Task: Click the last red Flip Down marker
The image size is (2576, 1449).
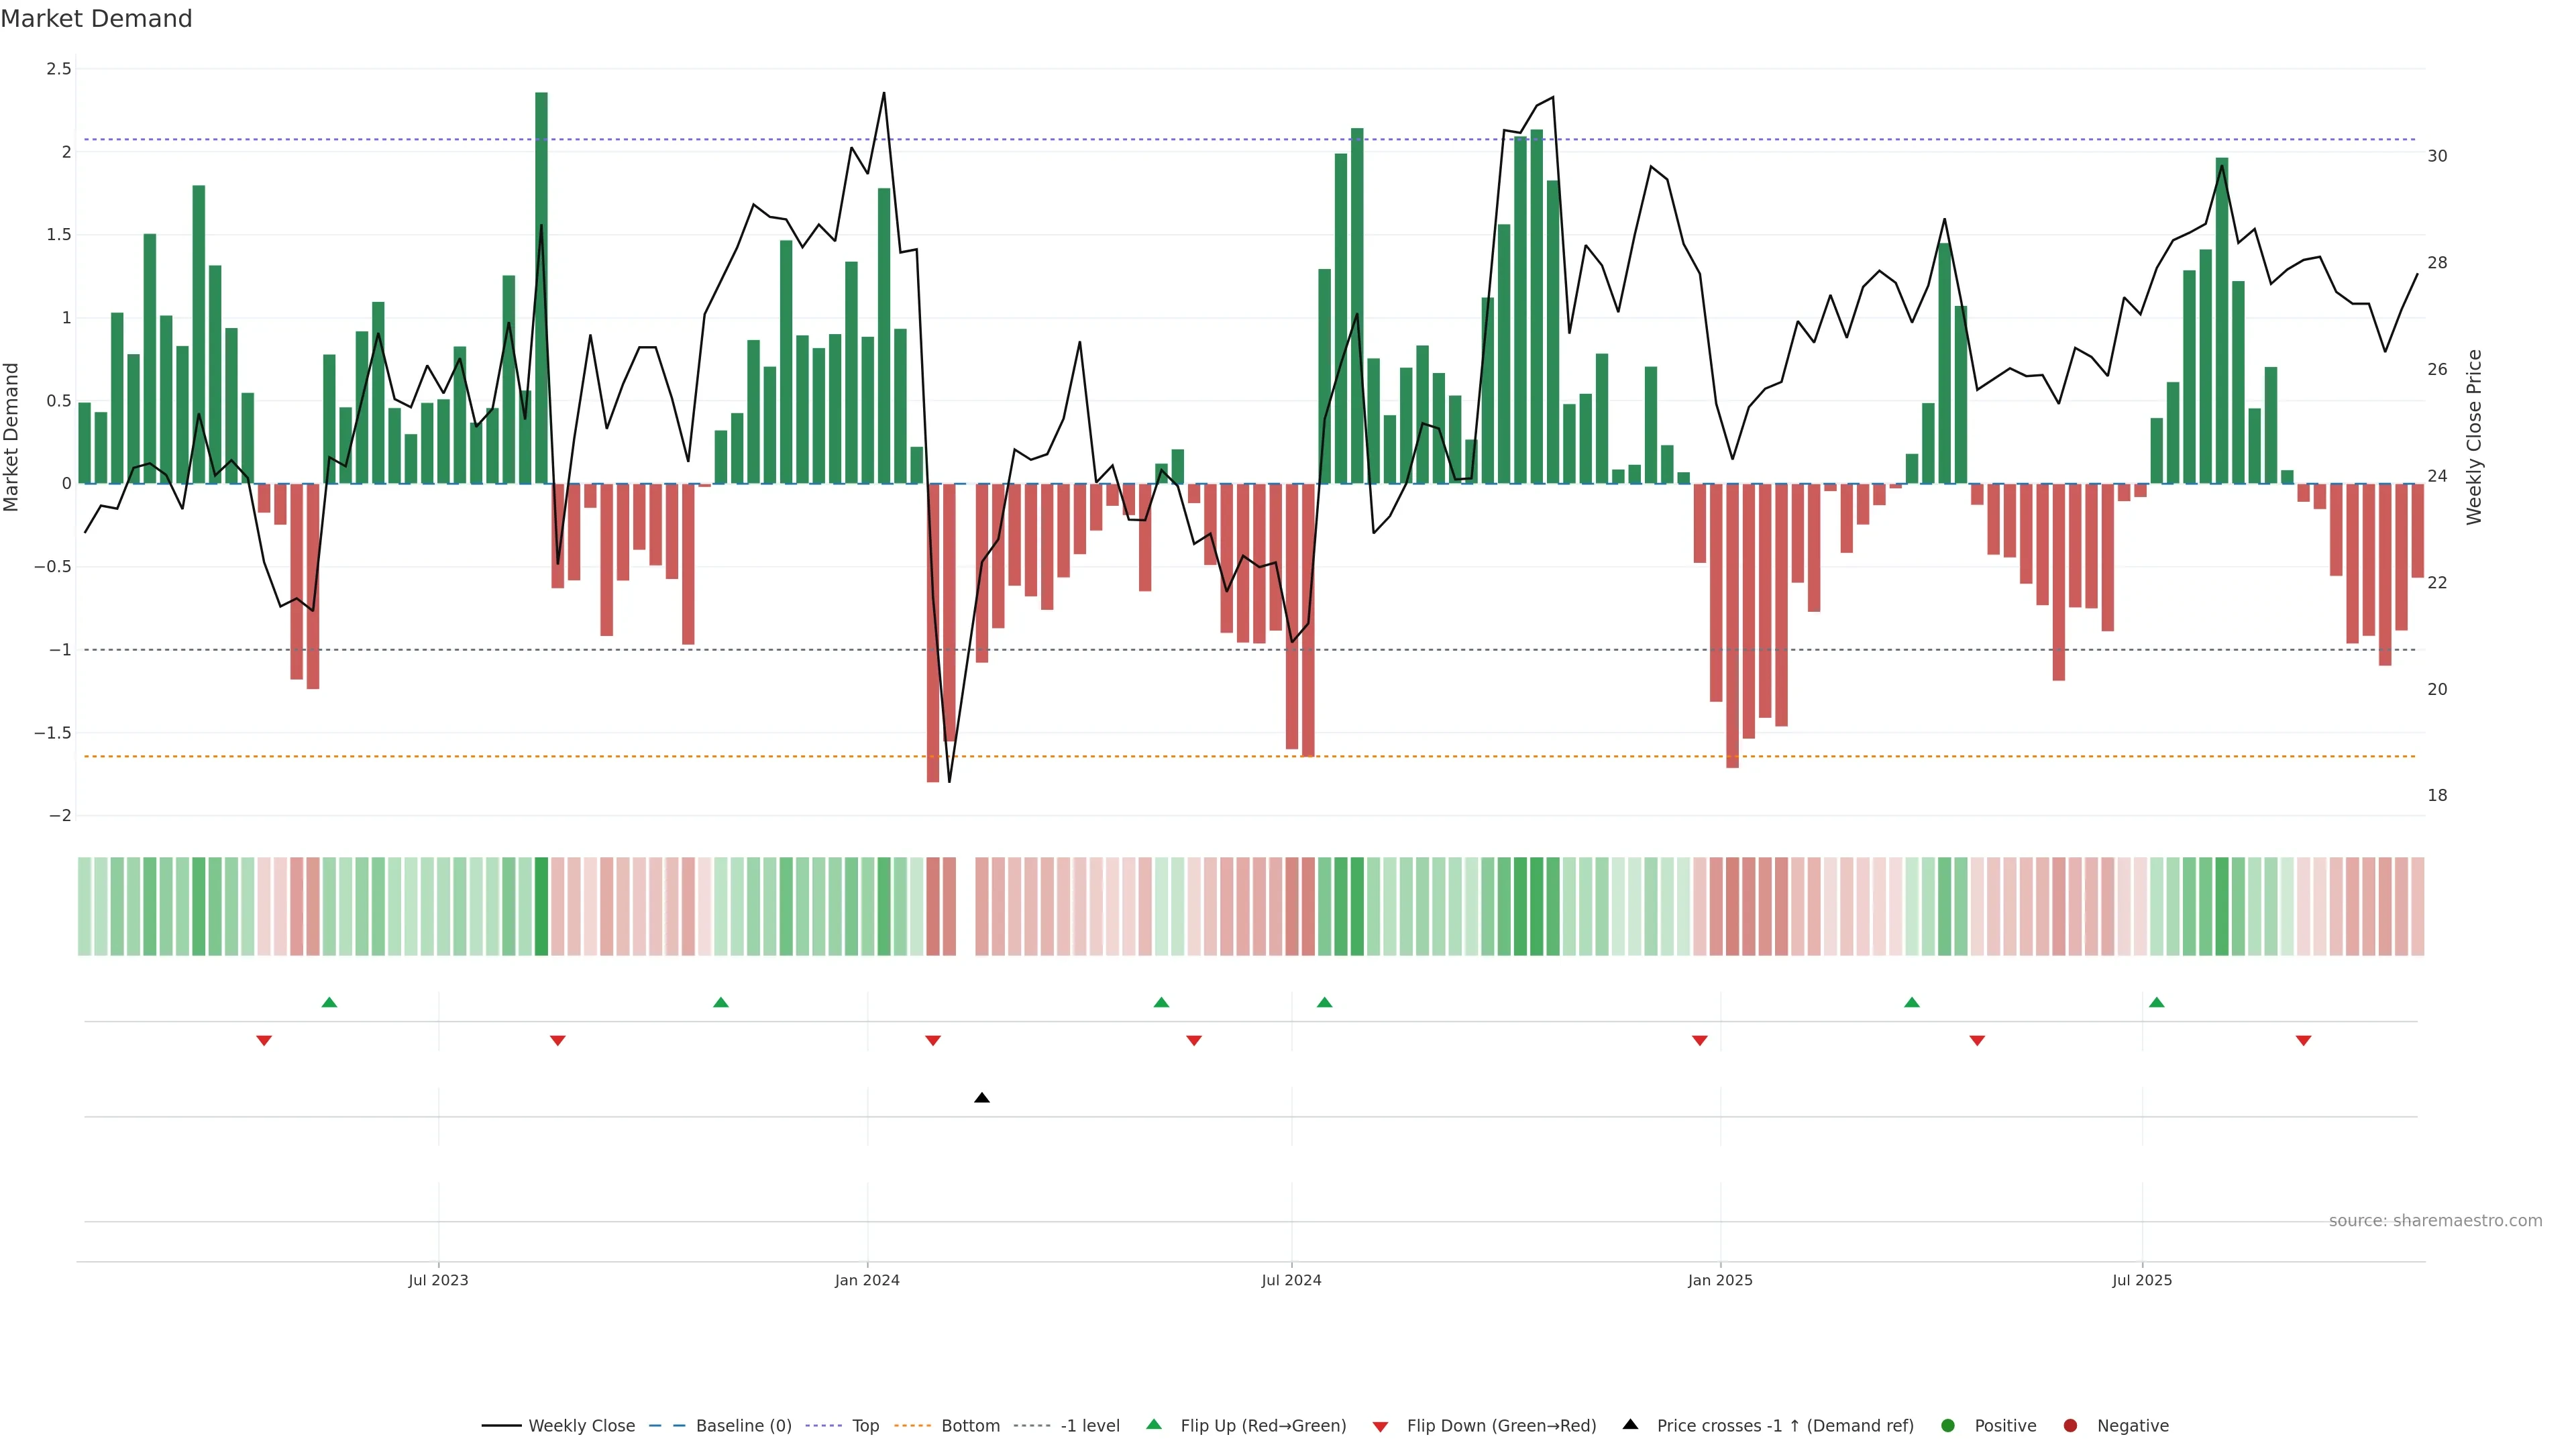Action: pyautogui.click(x=2303, y=1041)
